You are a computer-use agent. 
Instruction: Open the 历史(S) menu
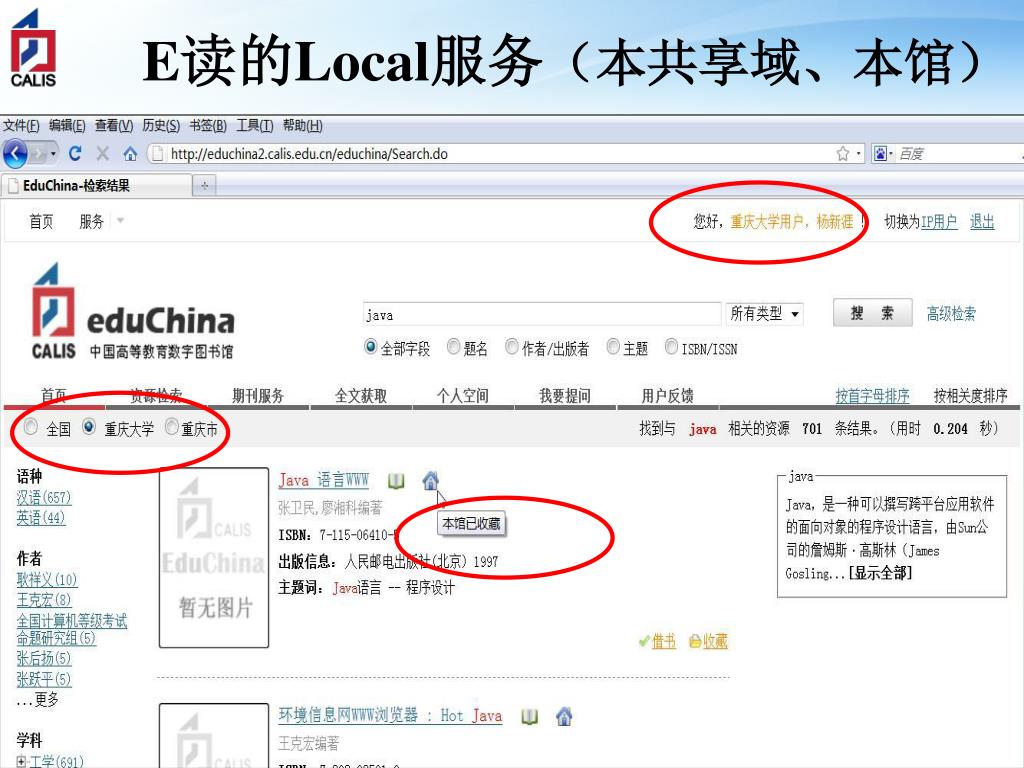coord(161,125)
